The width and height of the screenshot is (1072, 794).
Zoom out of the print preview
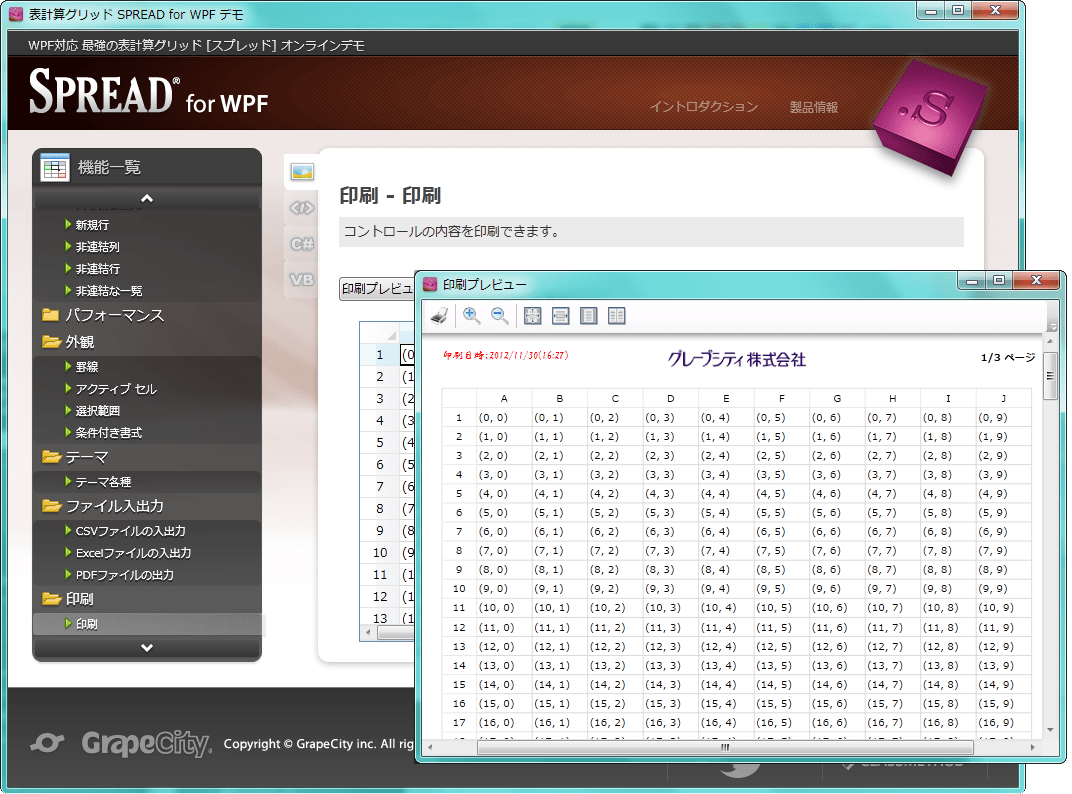pos(500,316)
